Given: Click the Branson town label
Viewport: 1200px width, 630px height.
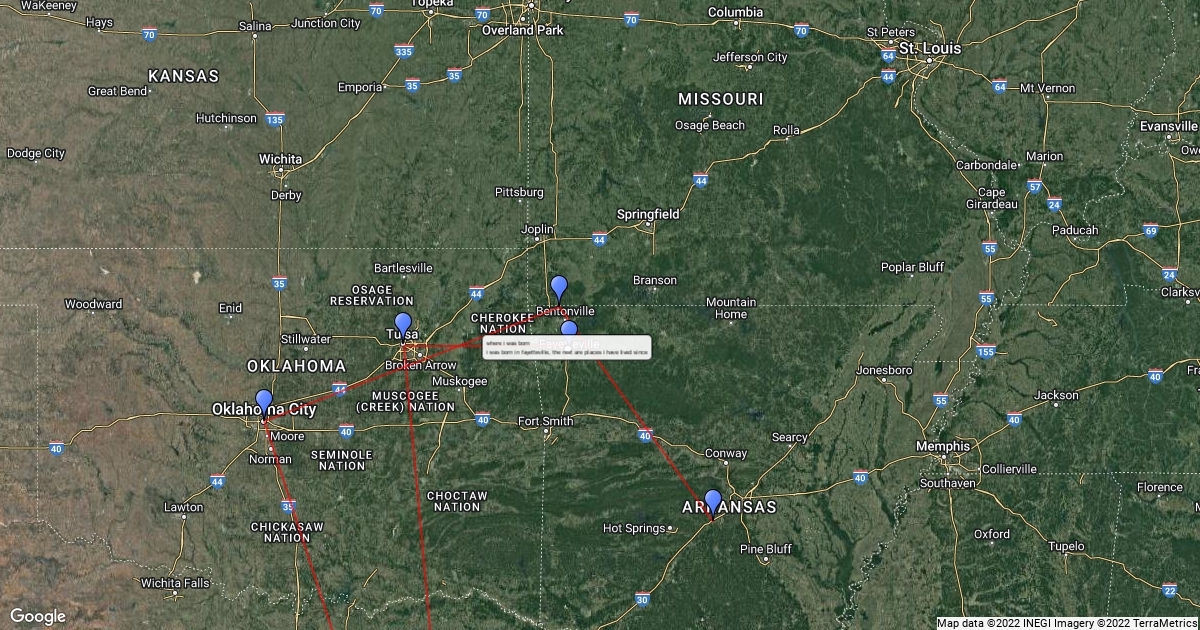Looking at the screenshot, I should point(655,280).
